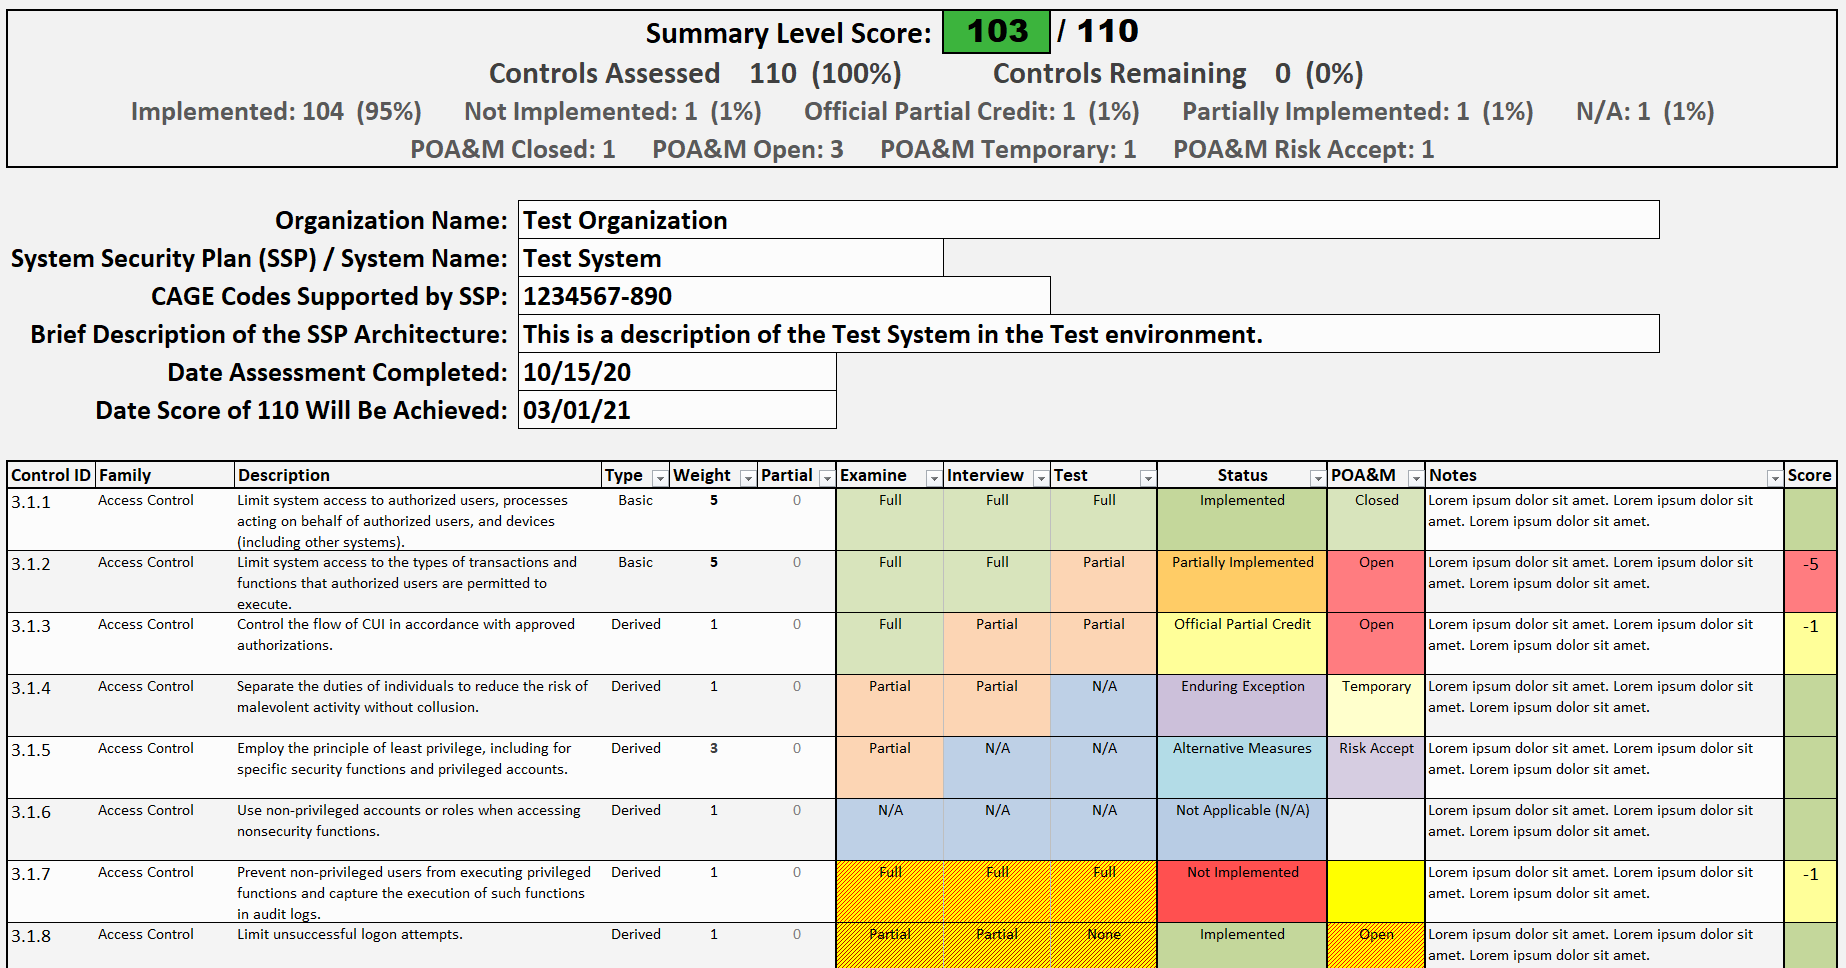
Task: Click the Date Assessment Completed field
Action: pos(677,372)
